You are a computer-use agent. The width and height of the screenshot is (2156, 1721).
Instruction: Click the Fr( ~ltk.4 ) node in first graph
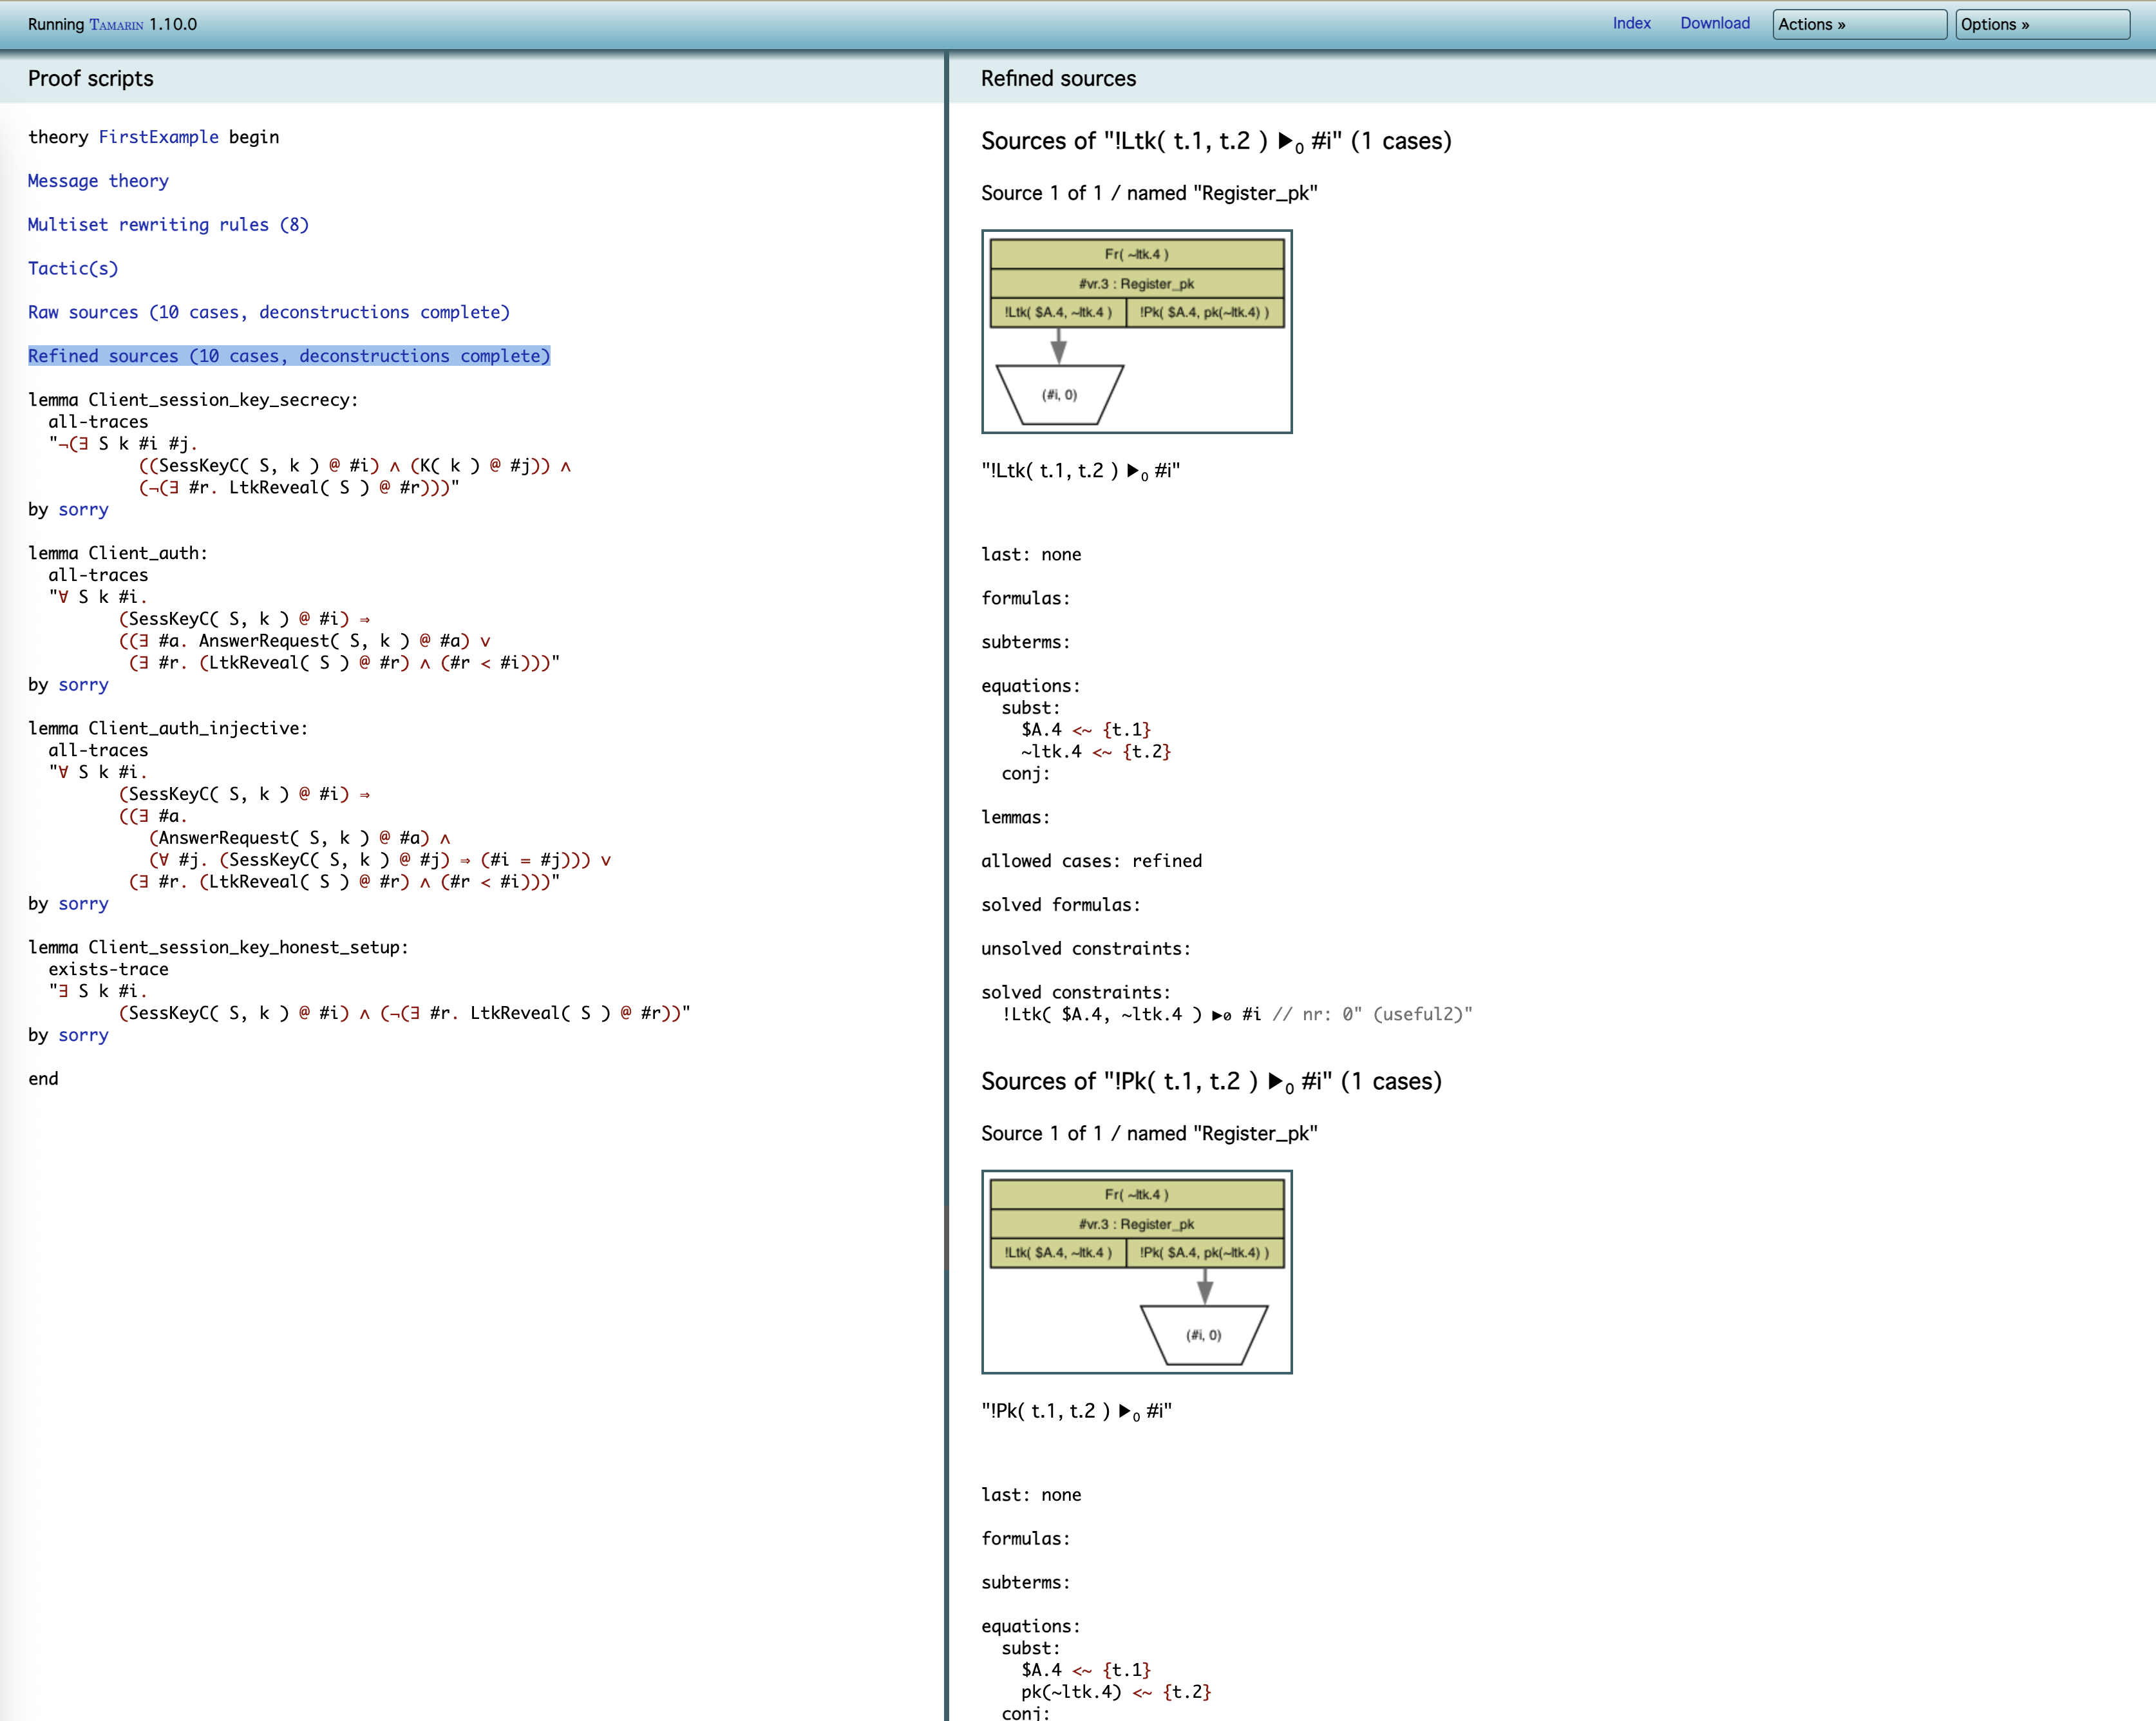click(x=1136, y=254)
